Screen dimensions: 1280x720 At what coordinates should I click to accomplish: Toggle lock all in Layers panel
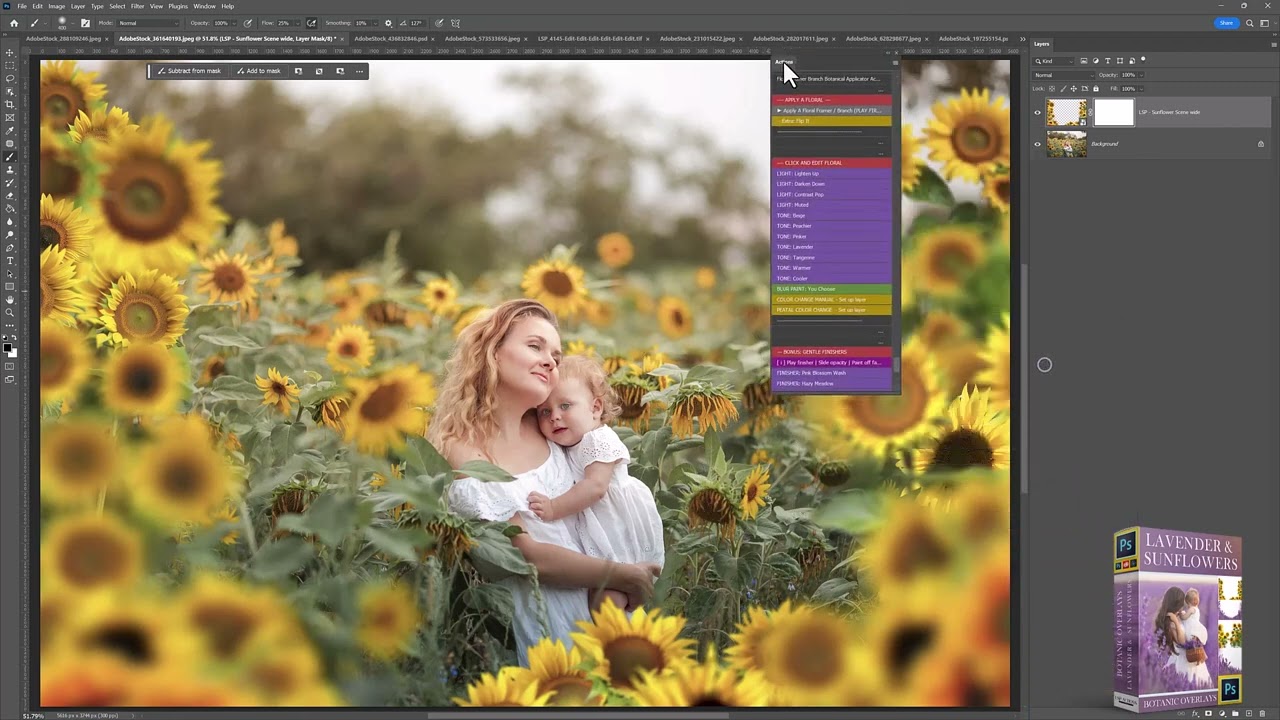[x=1097, y=89]
